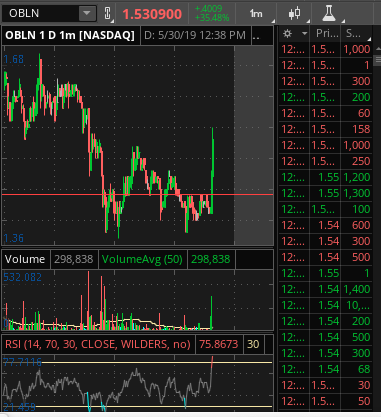Select the red trade row with size 50

coord(326,401)
